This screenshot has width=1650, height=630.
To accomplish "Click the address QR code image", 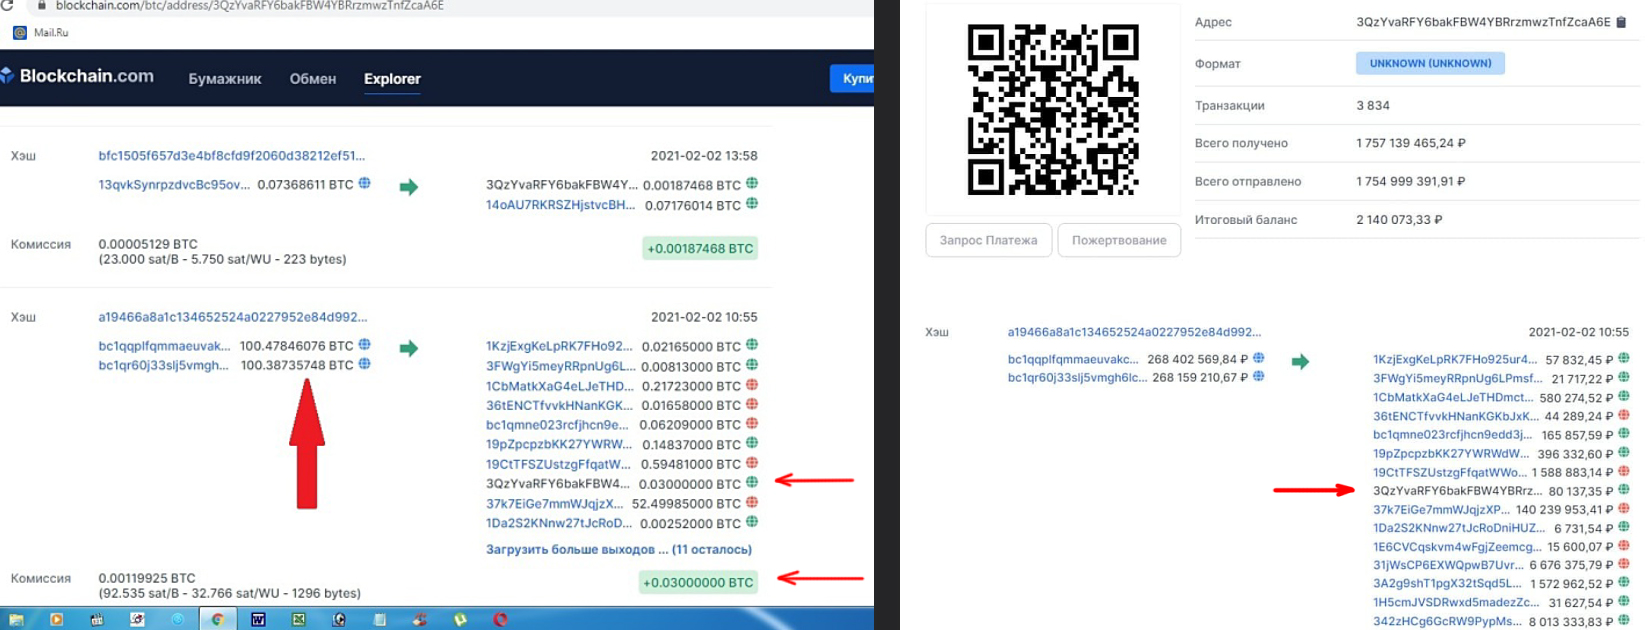I will coord(1053,110).
